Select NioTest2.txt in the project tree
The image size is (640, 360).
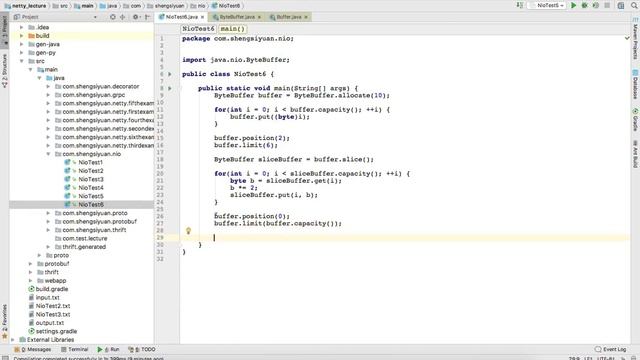point(53,306)
